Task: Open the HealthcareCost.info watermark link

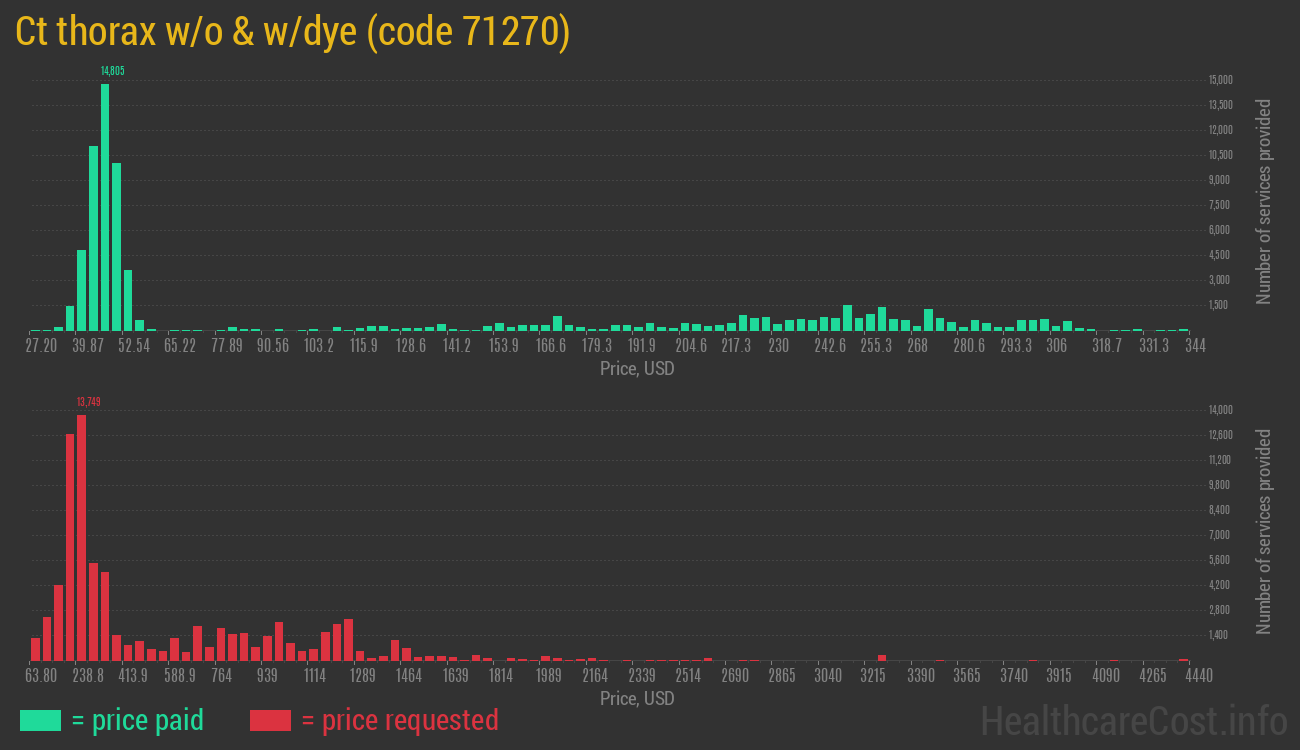Action: point(1133,720)
